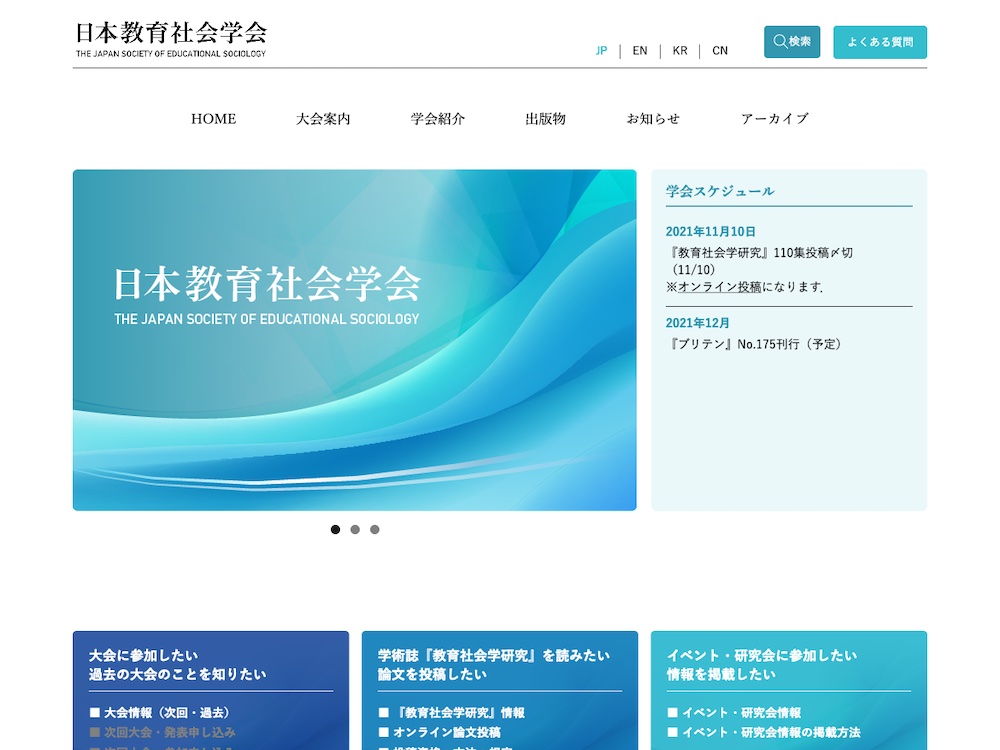Click the hero banner slide image
Screen dimensions: 1000x750
click(355, 340)
